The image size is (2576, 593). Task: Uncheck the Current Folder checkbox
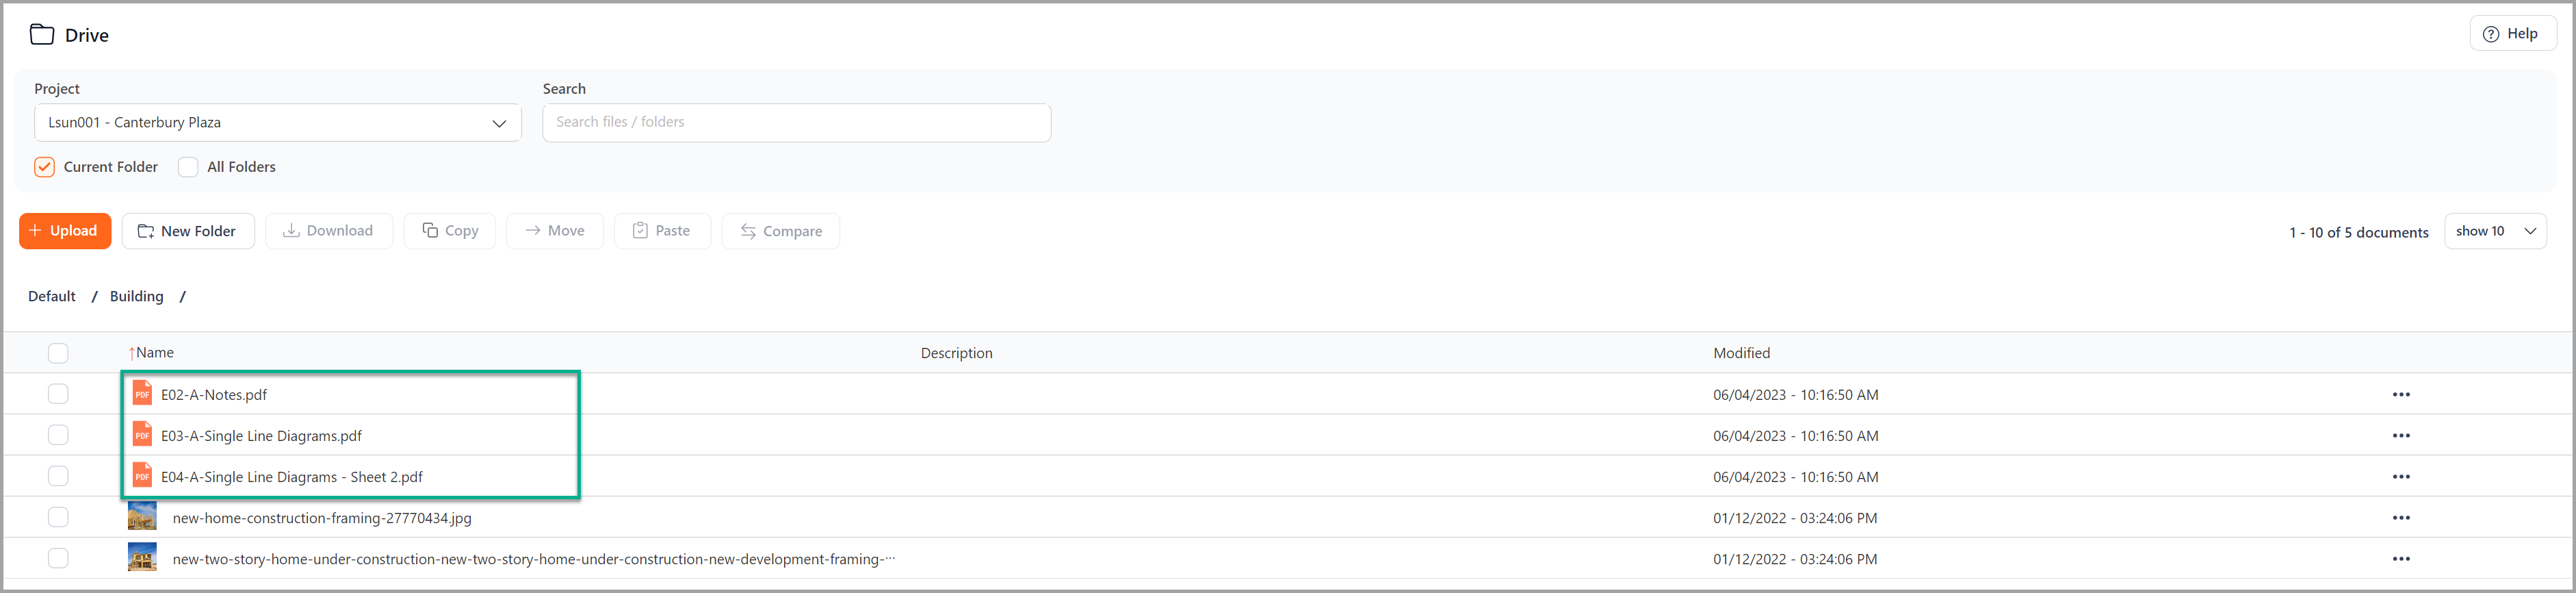44,167
